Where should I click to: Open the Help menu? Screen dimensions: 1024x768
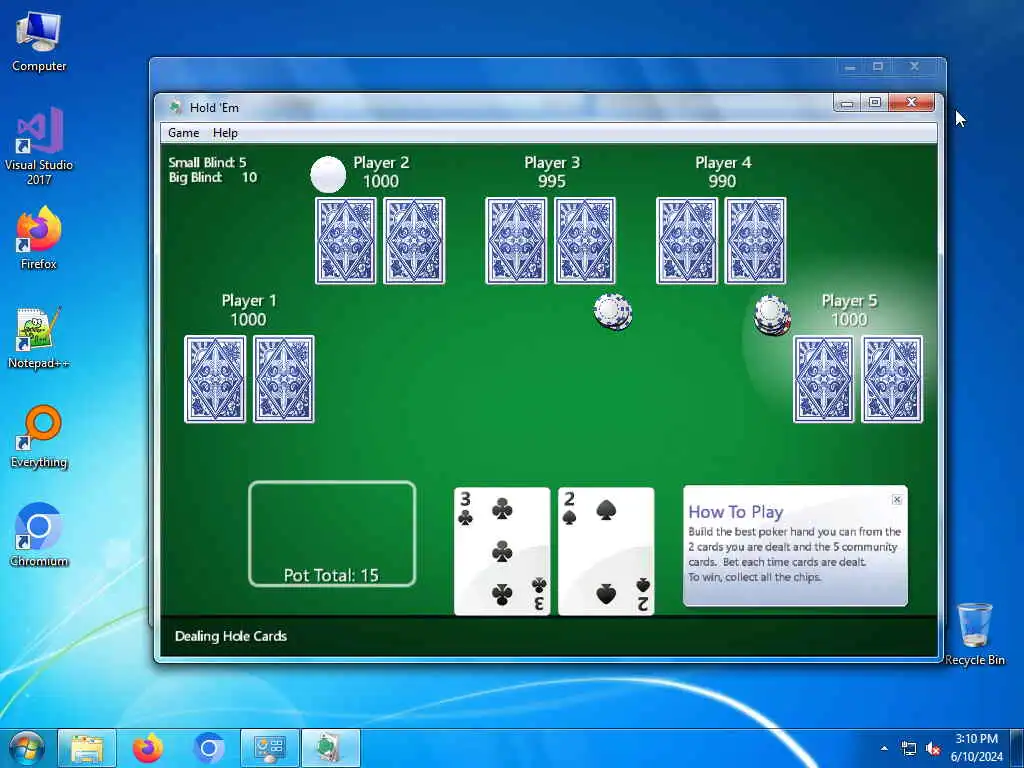(225, 133)
